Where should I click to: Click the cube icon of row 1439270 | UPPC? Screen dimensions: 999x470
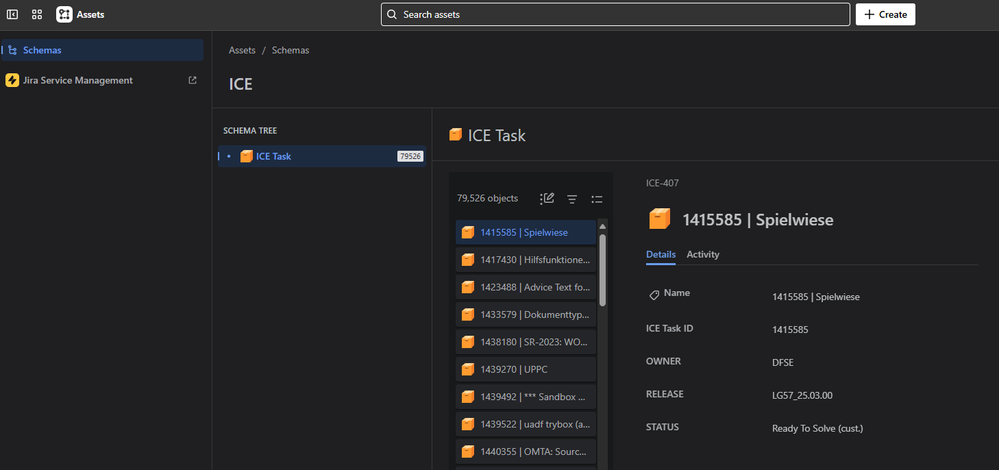[468, 369]
